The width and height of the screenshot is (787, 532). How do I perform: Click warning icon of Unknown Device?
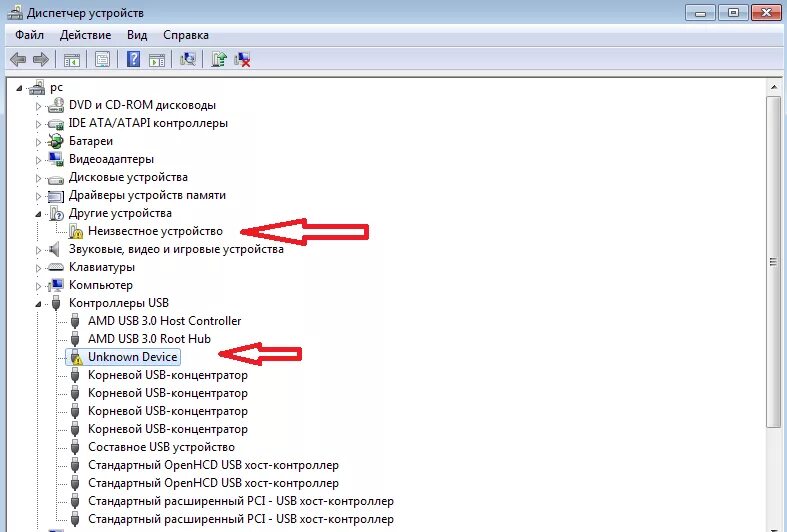click(76, 357)
